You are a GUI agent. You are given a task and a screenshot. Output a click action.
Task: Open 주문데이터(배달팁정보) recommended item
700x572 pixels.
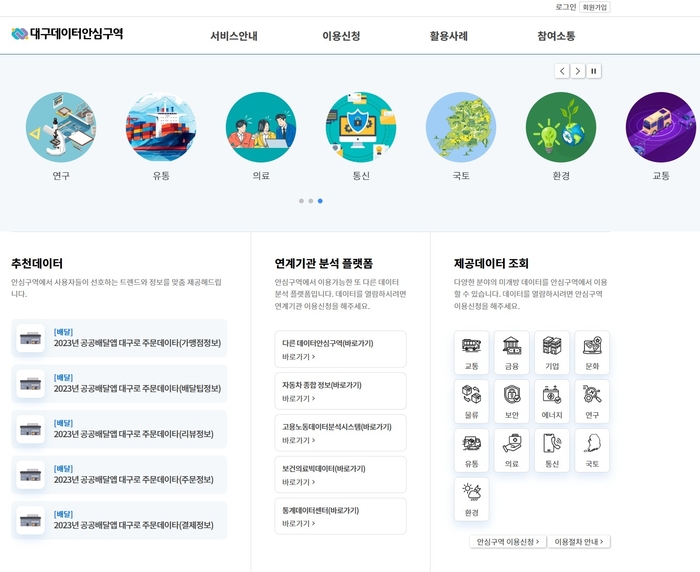click(x=119, y=384)
